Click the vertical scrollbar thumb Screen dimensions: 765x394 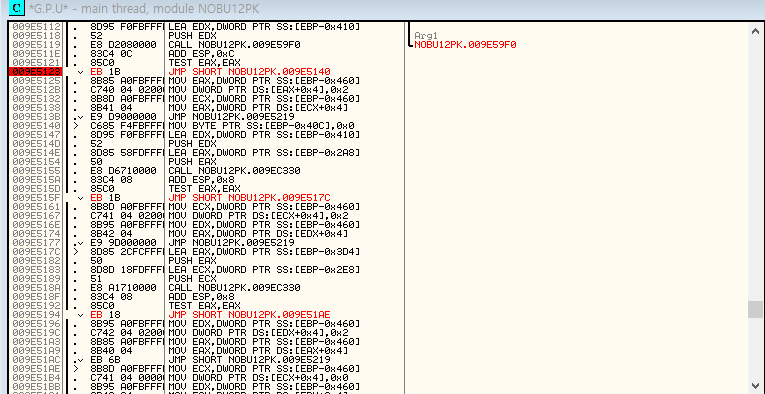click(755, 309)
